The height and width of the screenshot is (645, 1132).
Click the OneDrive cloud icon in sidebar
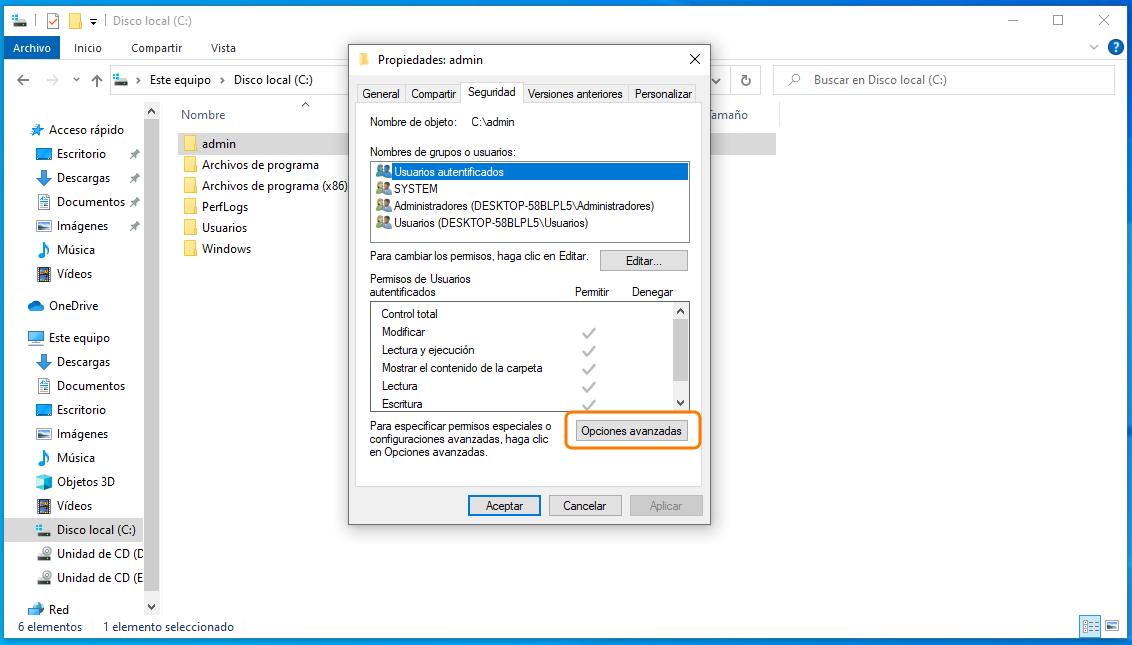36,306
